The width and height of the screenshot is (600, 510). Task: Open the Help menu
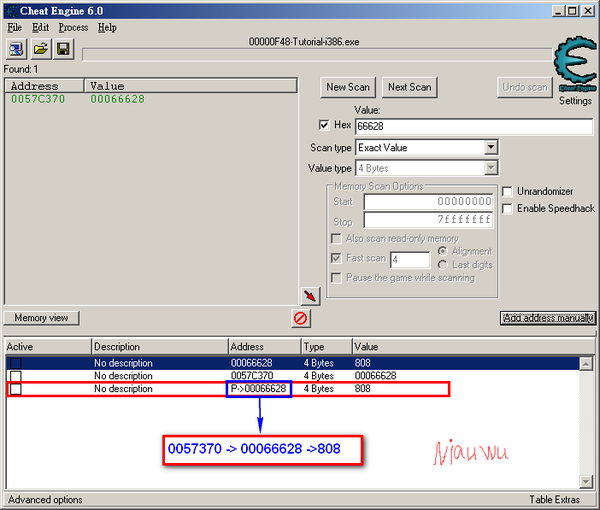tap(107, 28)
